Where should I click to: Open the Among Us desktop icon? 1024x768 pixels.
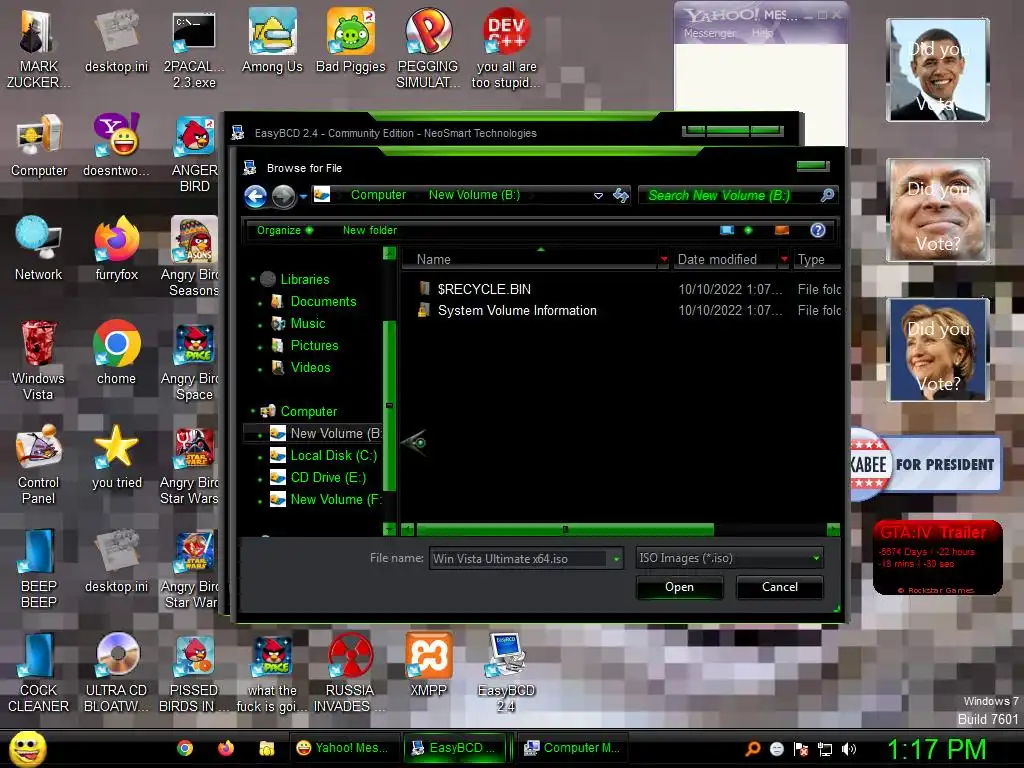[x=272, y=41]
